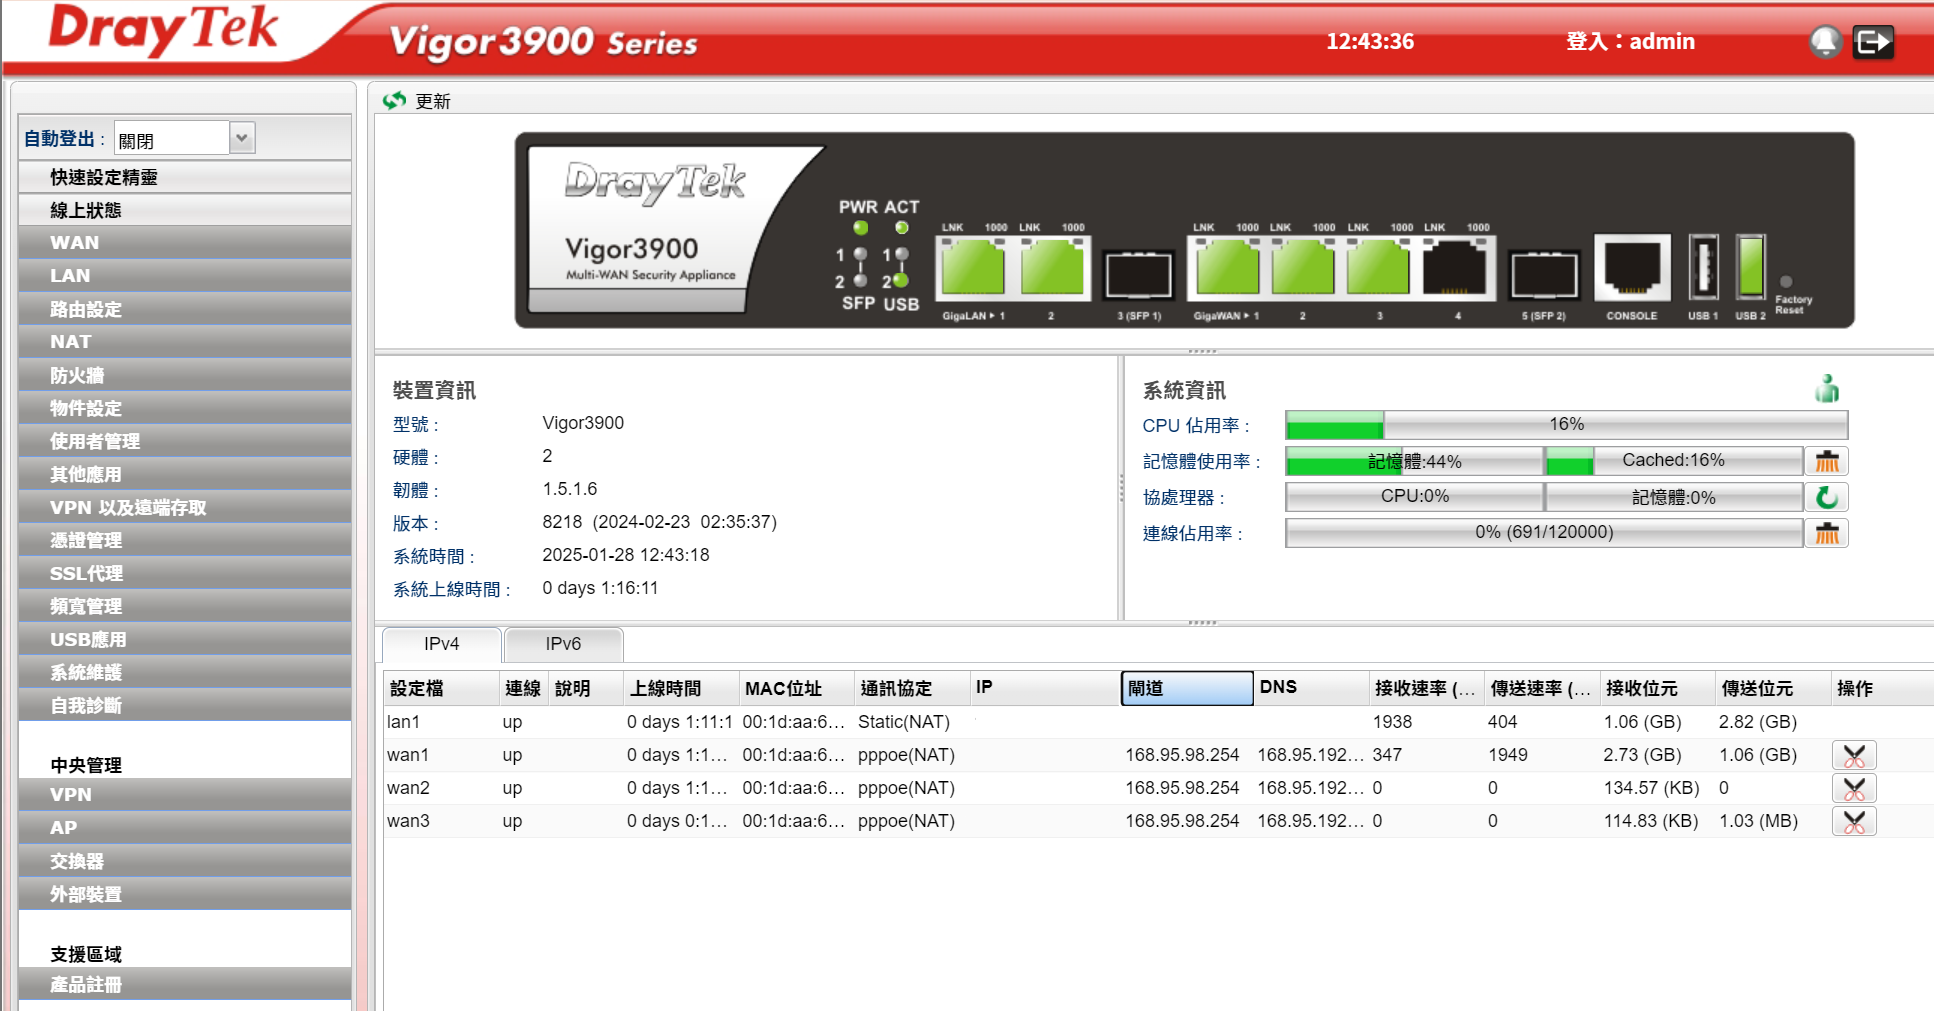Image resolution: width=1934 pixels, height=1011 pixels.
Task: Select the lan1 row in table
Action: point(1158,722)
